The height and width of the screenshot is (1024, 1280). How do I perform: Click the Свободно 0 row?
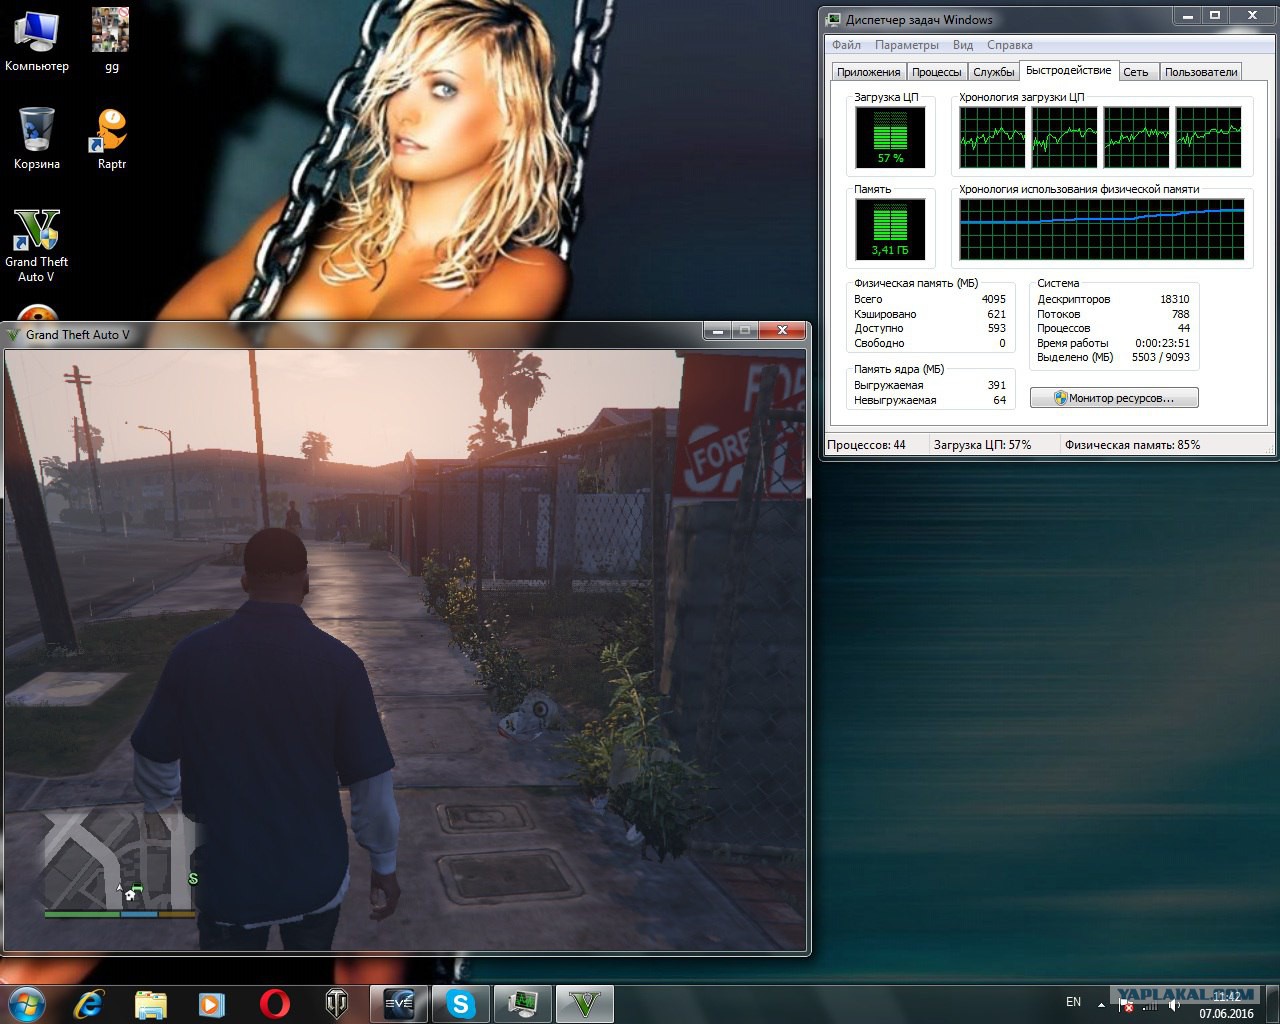click(x=930, y=343)
